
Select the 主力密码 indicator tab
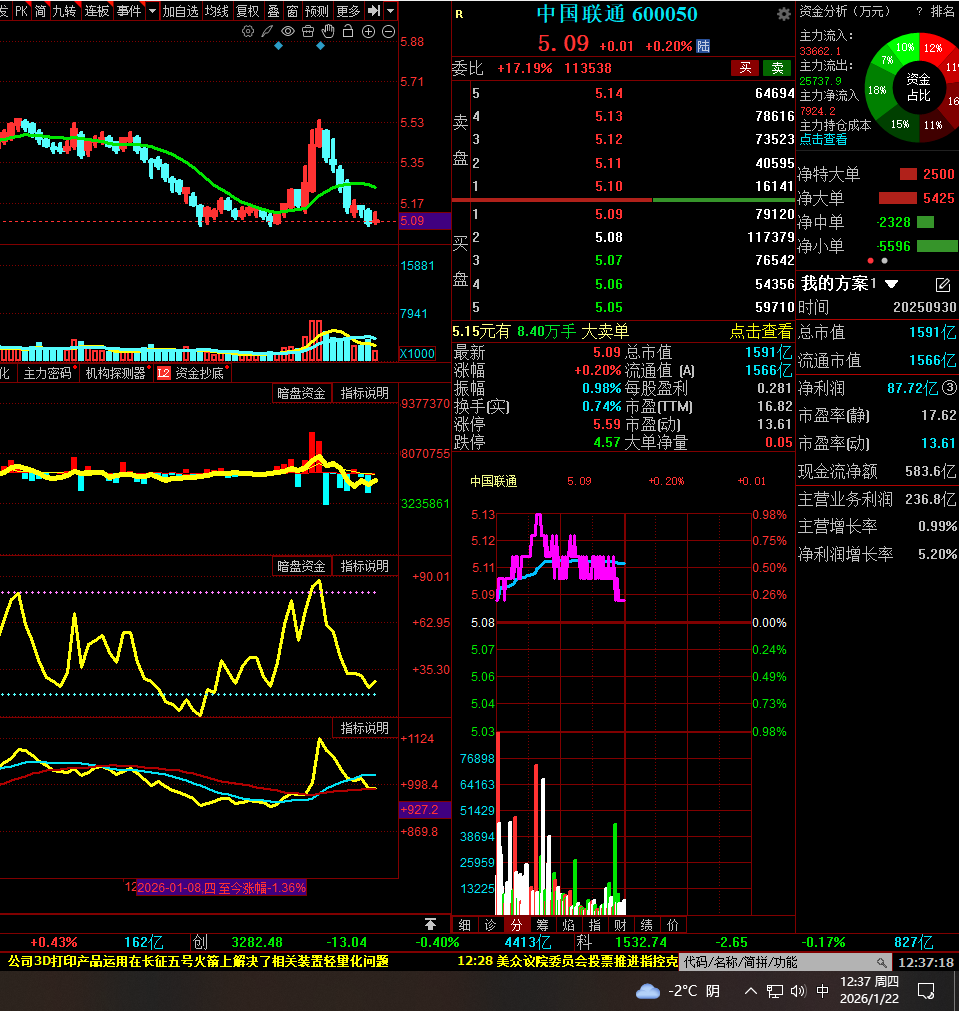pos(48,373)
